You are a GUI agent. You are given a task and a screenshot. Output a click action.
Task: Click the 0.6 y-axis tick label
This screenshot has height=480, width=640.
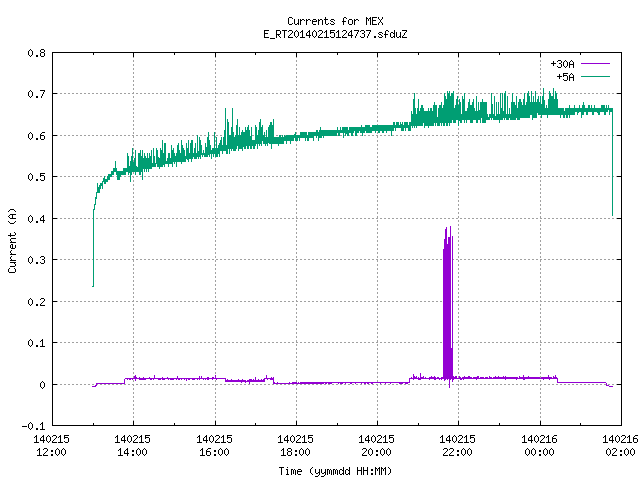pos(36,136)
